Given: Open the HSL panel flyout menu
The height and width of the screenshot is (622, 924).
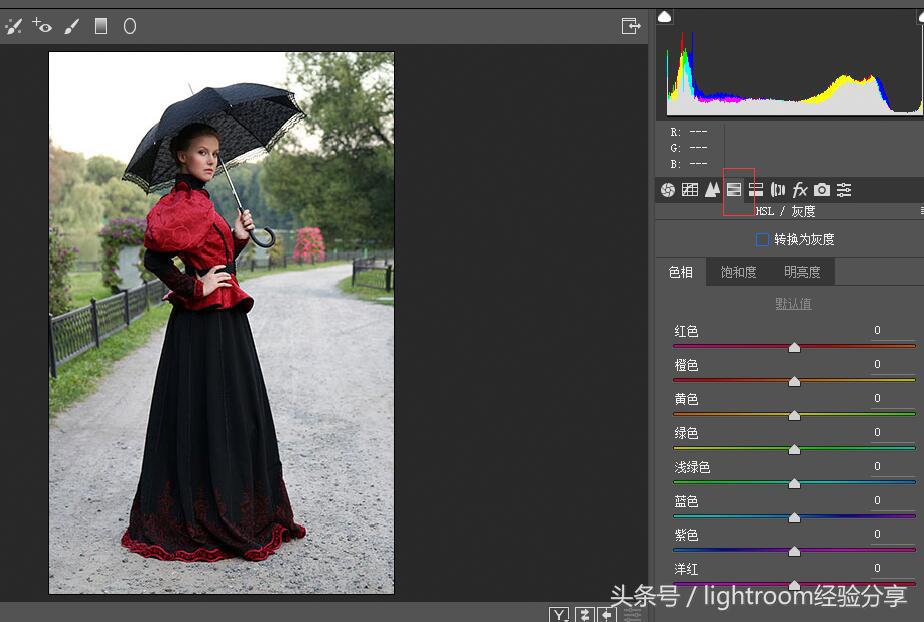Looking at the screenshot, I should (x=919, y=210).
